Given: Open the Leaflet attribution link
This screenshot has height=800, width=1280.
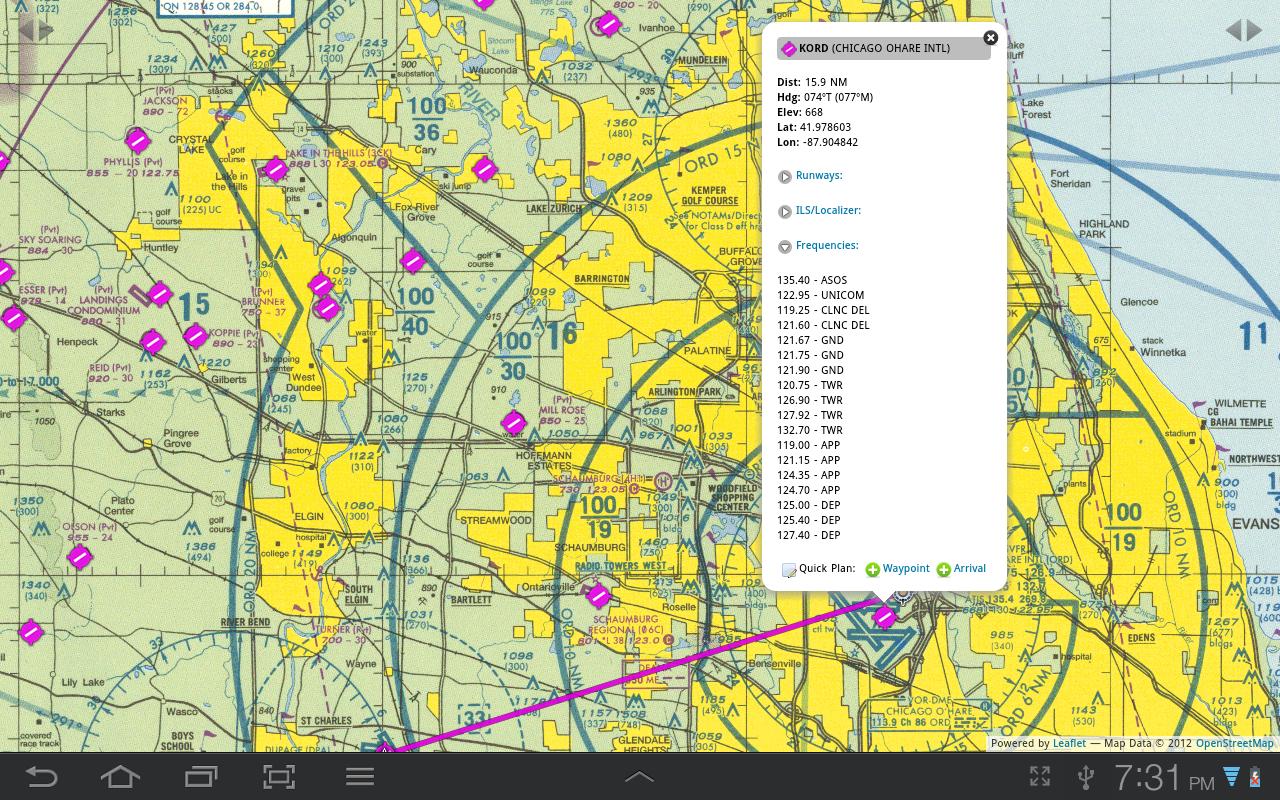Looking at the screenshot, I should 1069,743.
